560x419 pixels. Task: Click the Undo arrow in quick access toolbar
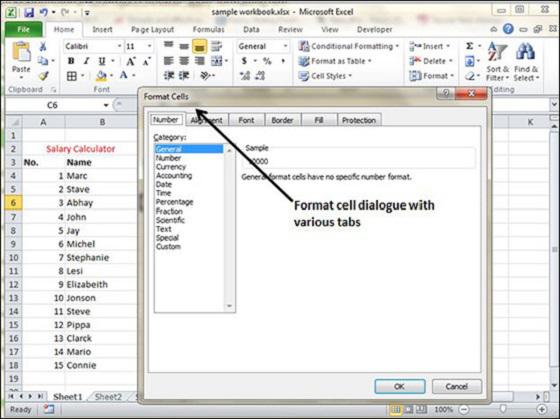coord(44,13)
